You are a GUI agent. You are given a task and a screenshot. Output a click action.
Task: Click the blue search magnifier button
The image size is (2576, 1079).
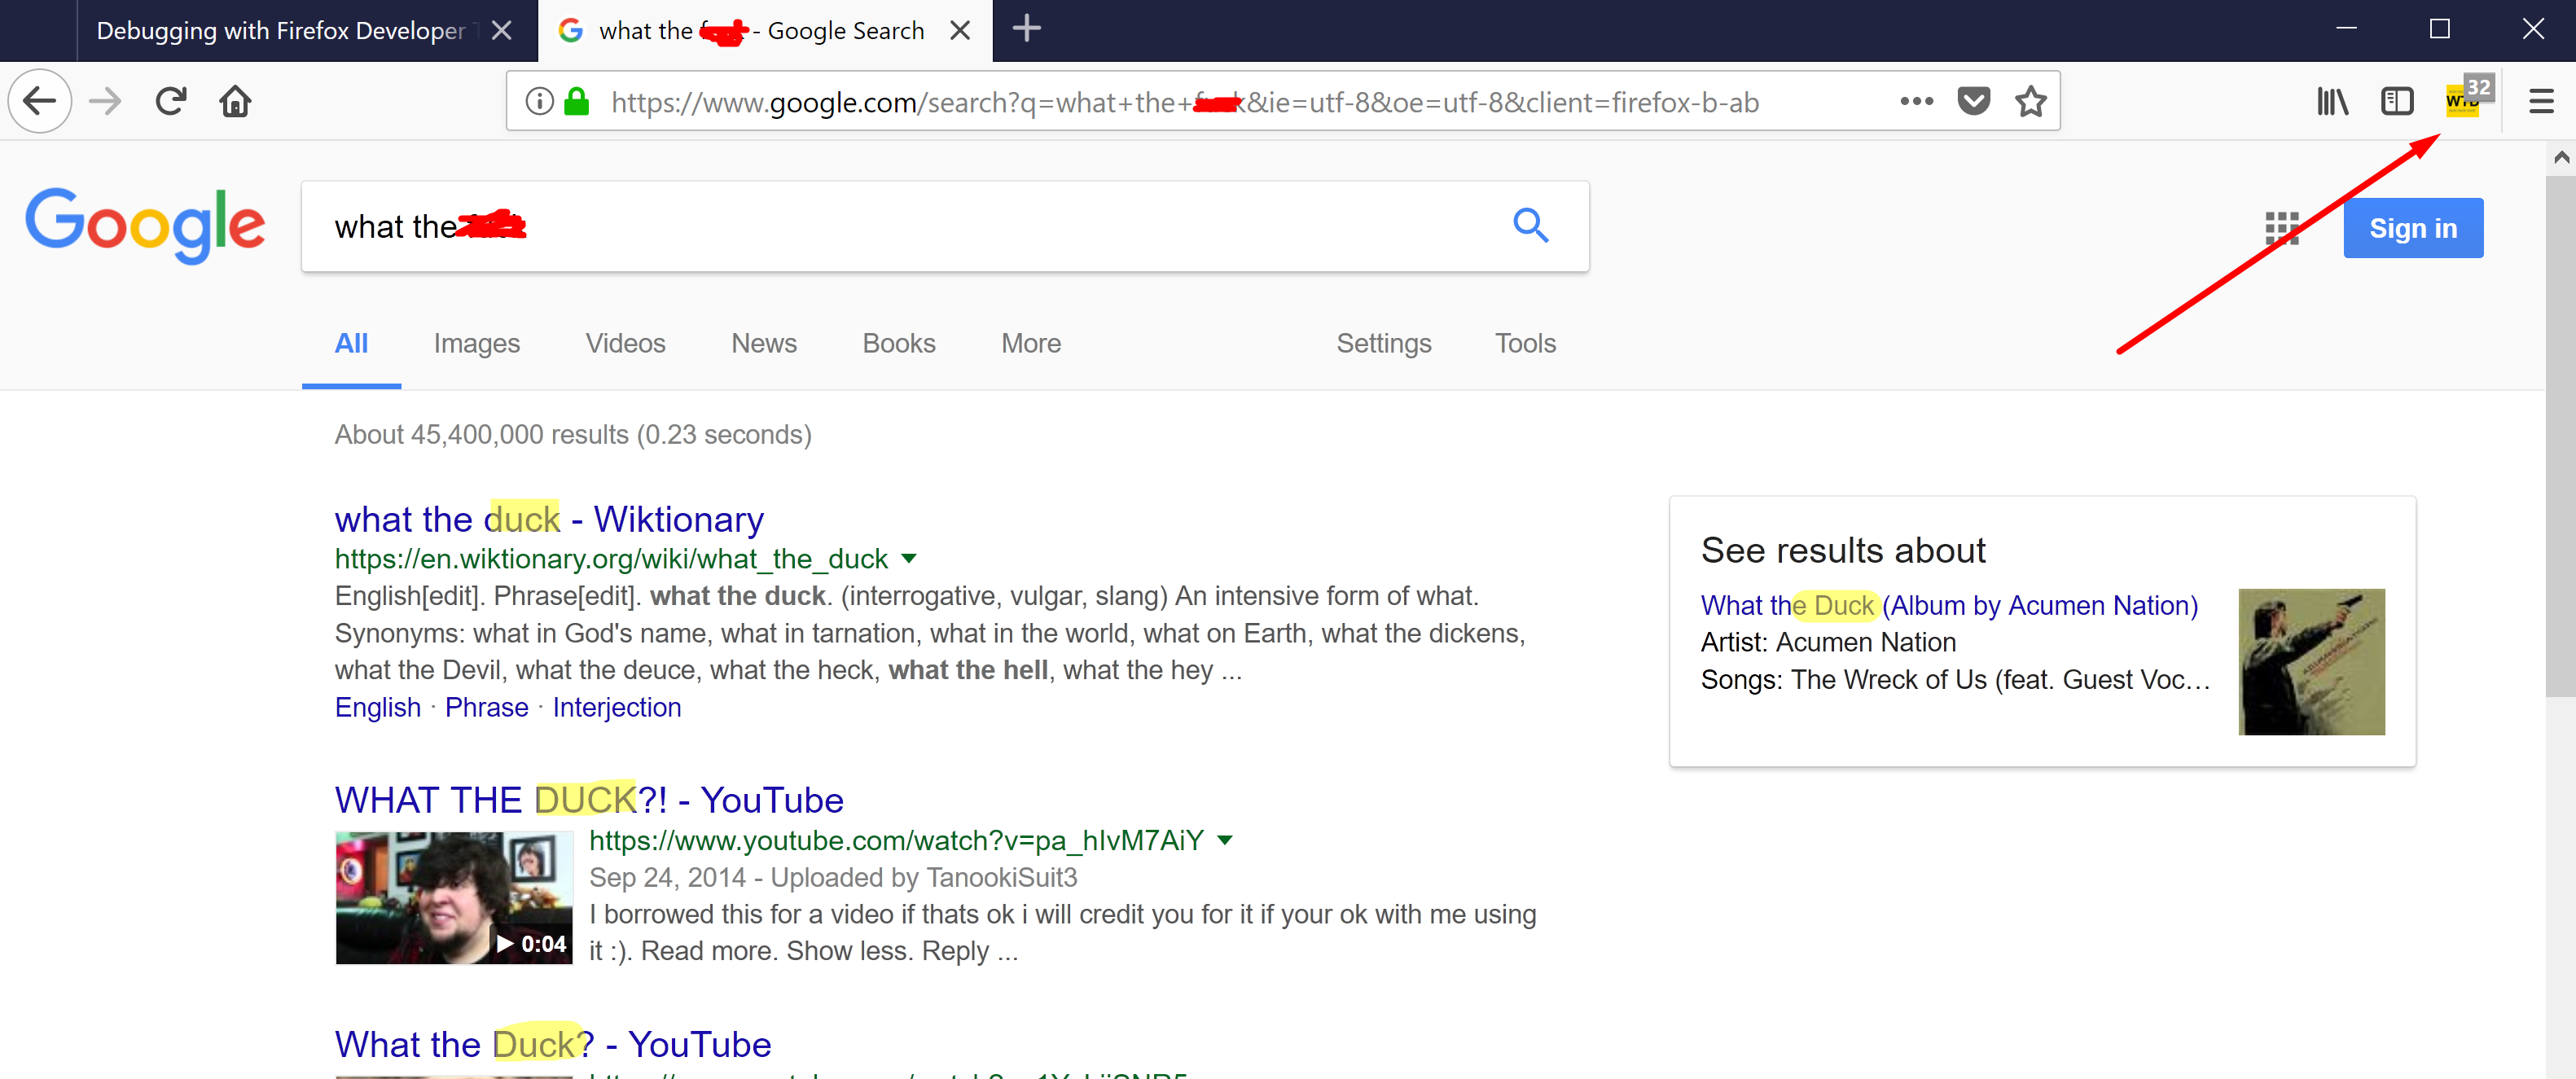click(x=1530, y=226)
